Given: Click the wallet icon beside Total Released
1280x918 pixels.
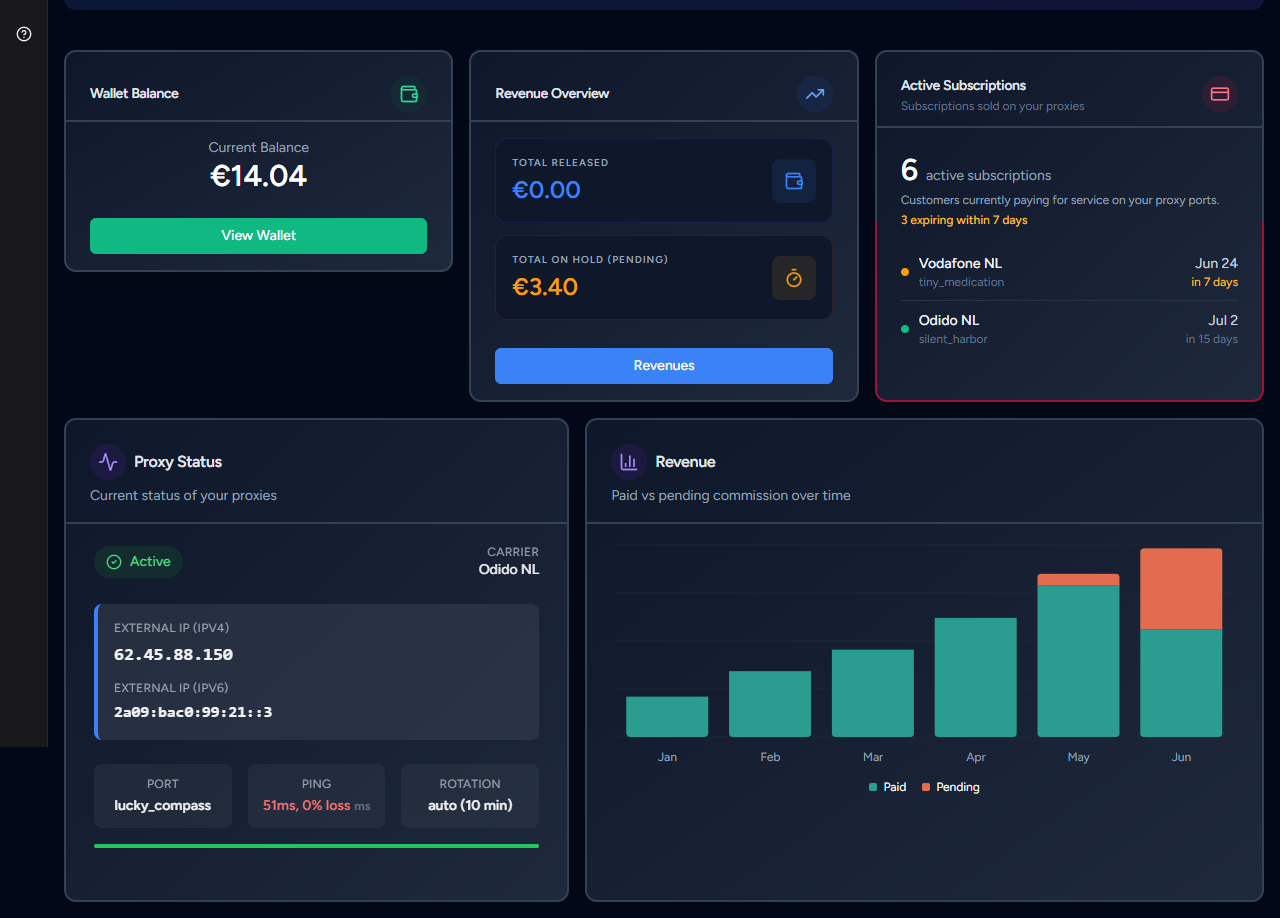Looking at the screenshot, I should click(x=794, y=181).
